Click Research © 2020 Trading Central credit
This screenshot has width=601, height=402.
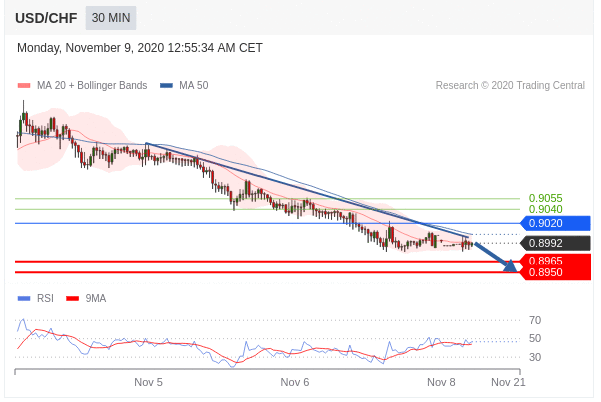510,85
